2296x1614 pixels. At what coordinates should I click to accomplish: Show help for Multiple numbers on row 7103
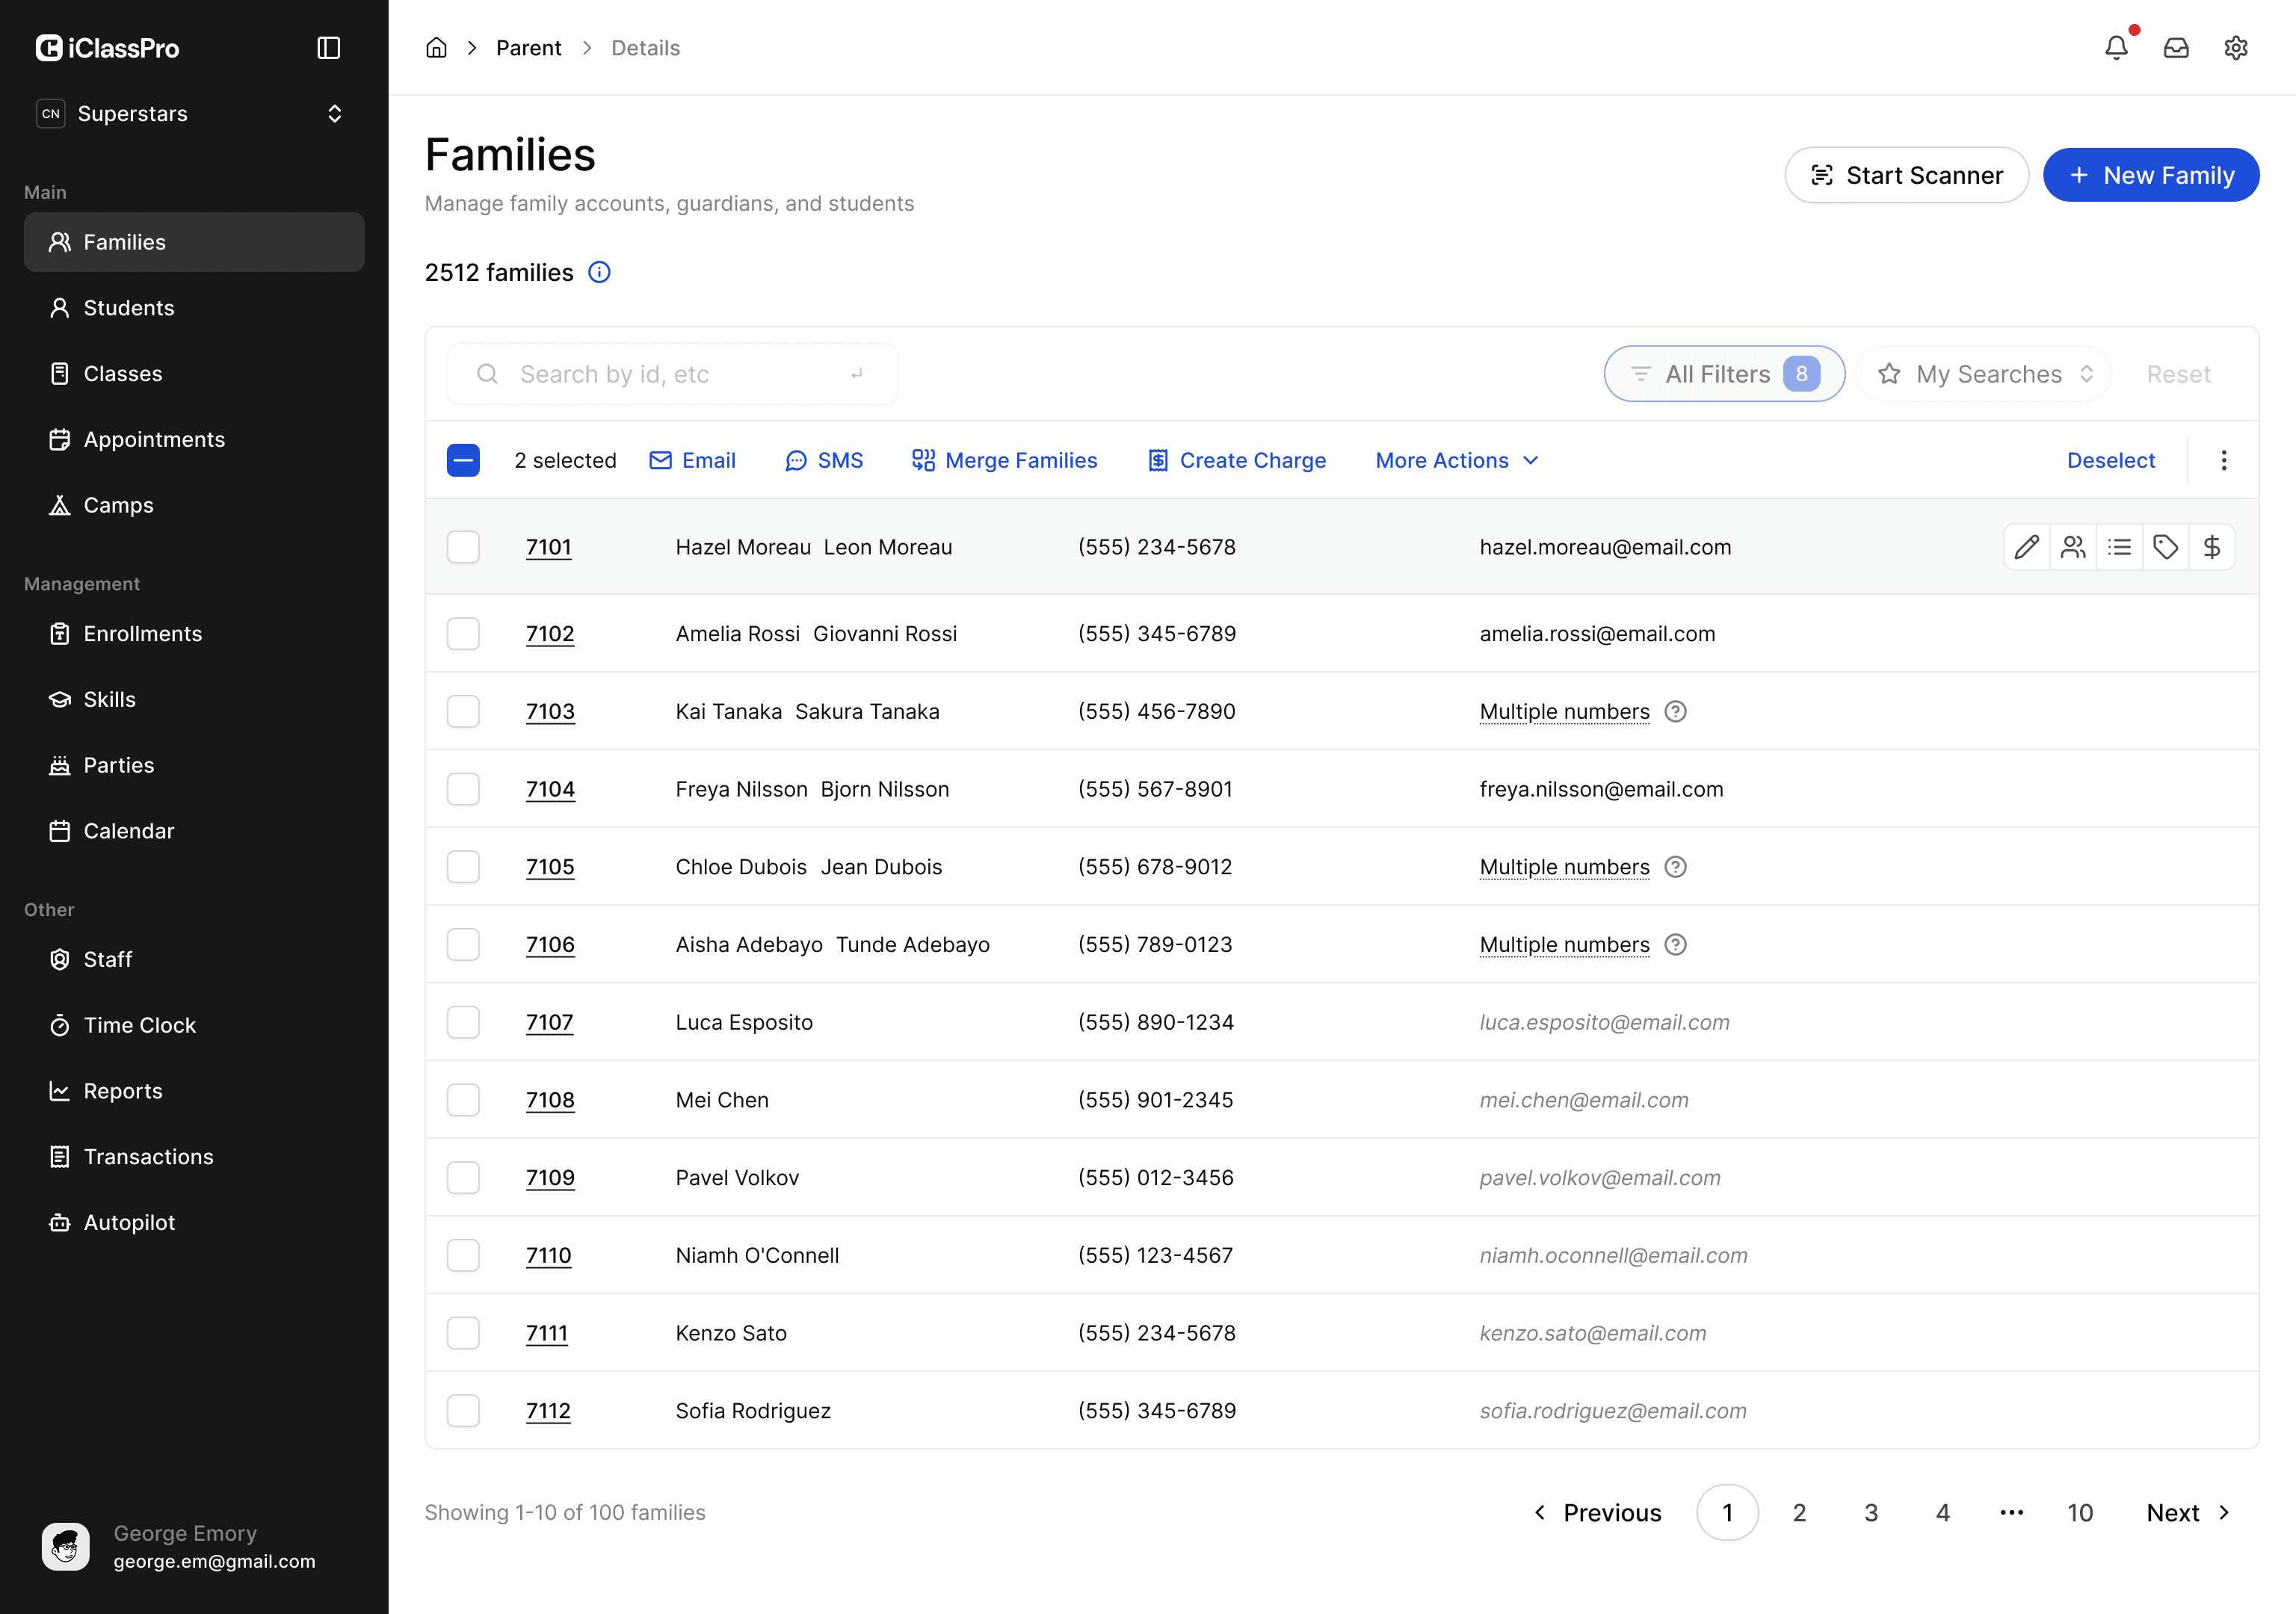point(1675,712)
